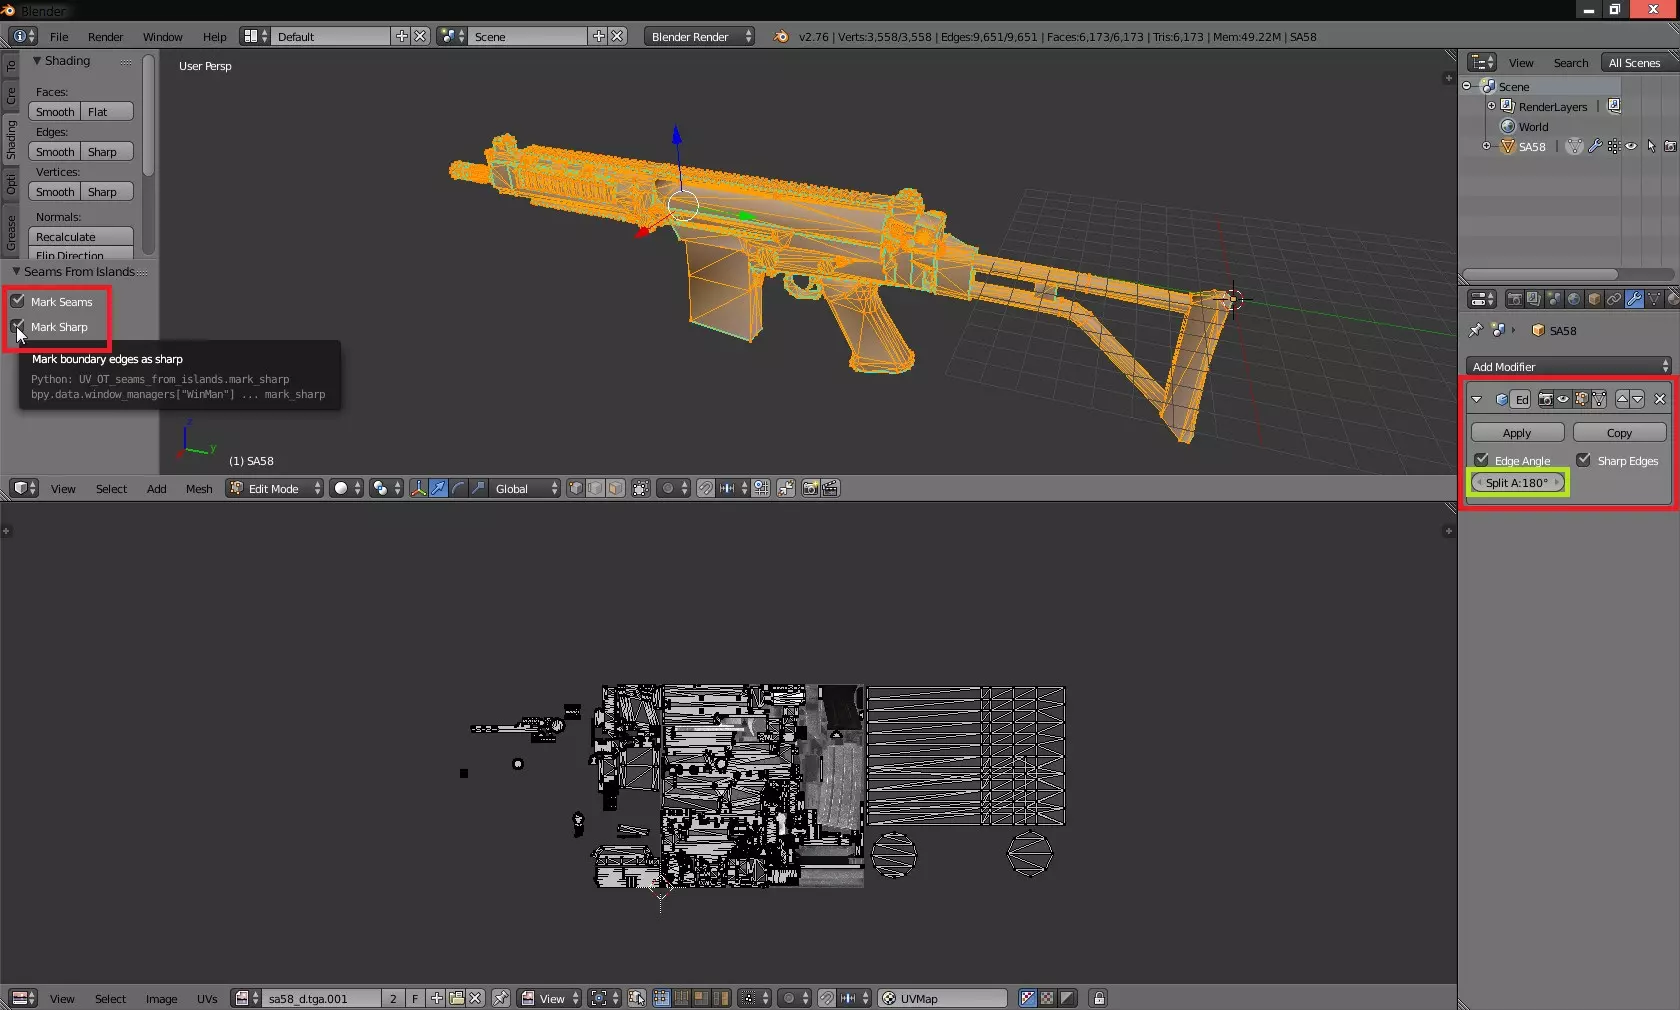Toggle the 3D manipulator widget icon
This screenshot has width=1680, height=1010.
[x=418, y=488]
